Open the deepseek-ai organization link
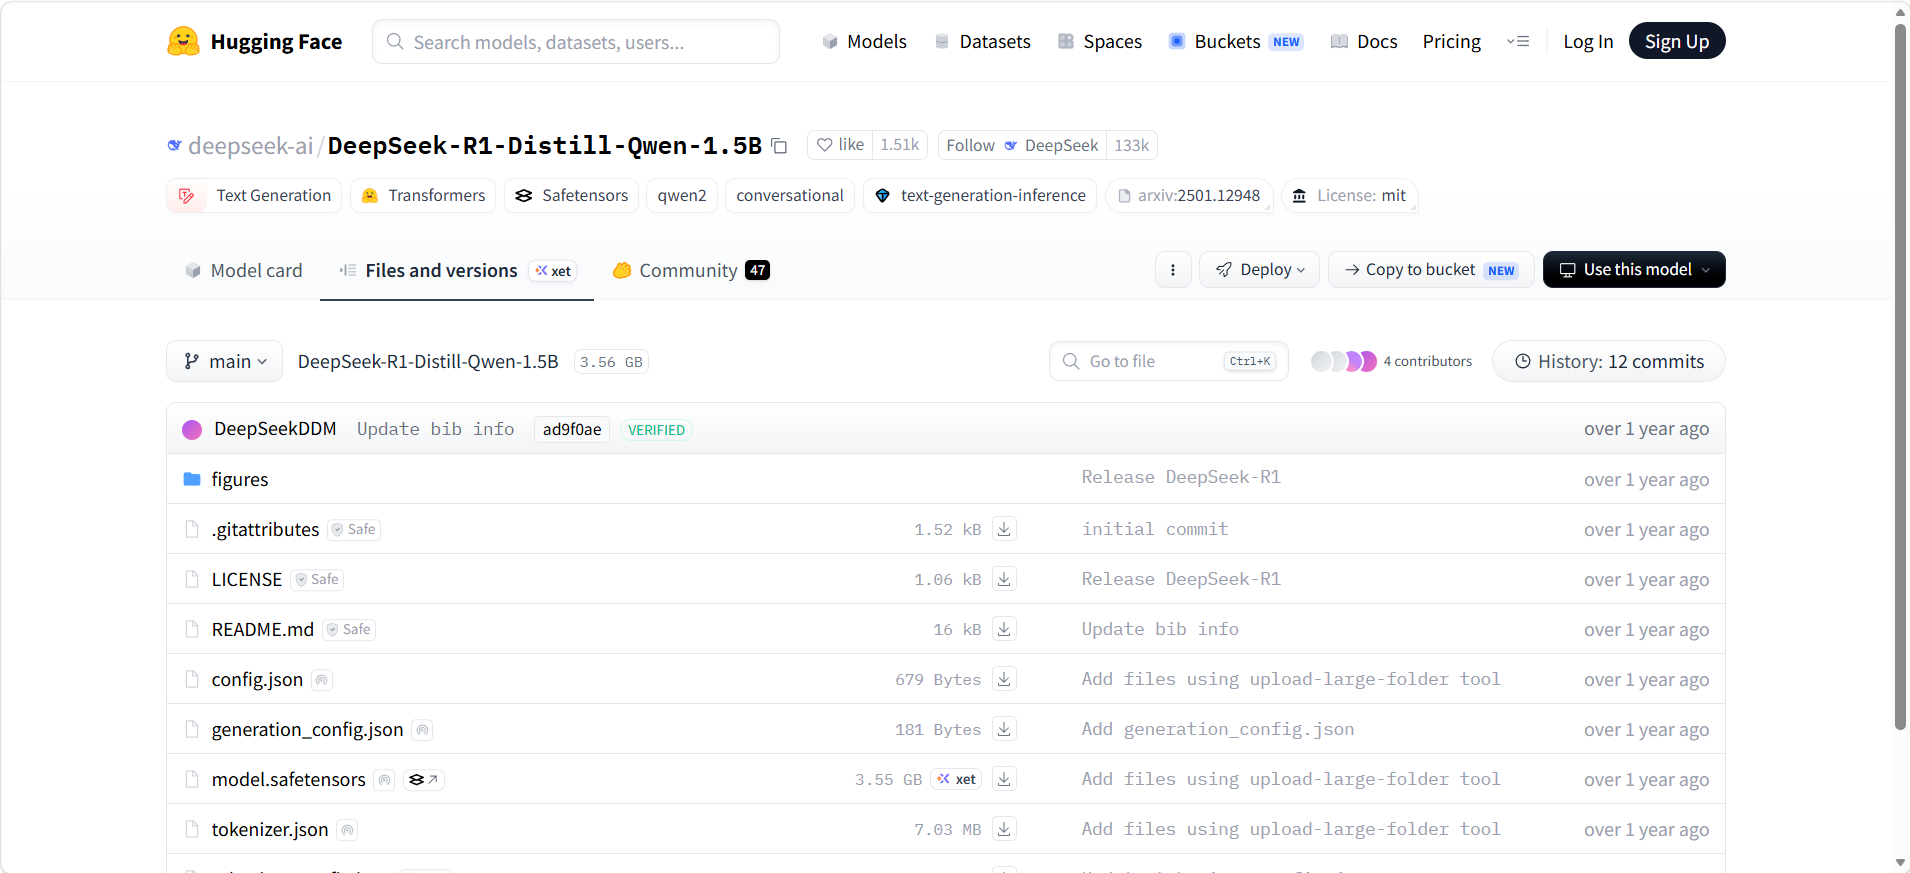1910x873 pixels. click(x=251, y=146)
